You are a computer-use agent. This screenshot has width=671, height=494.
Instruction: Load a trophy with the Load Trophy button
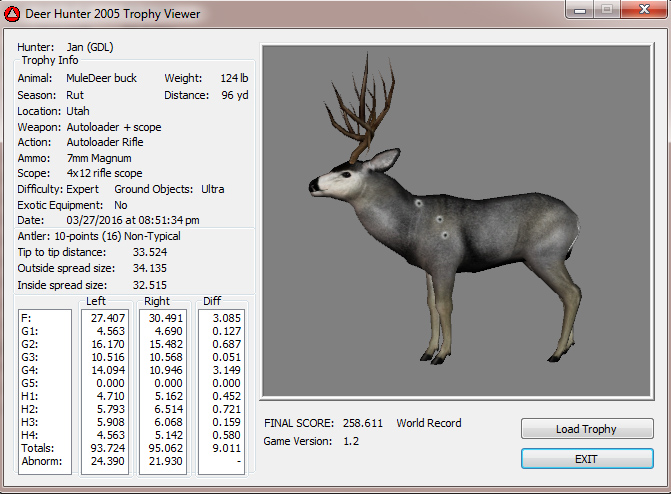point(586,429)
